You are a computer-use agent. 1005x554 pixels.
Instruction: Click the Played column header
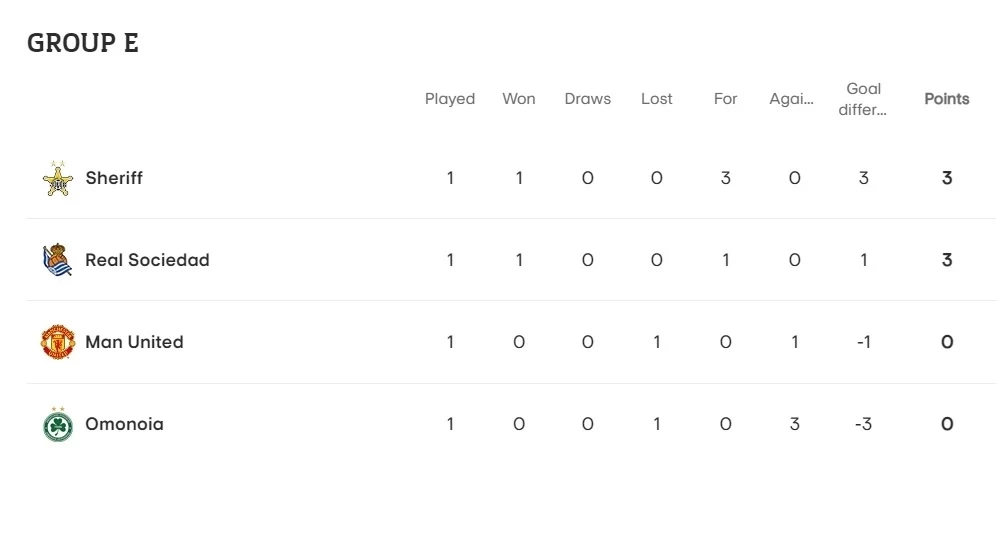(450, 99)
